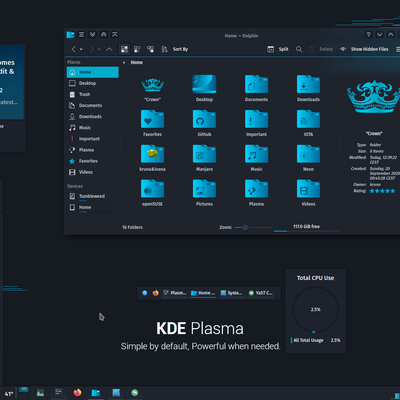Open the forward history dropdown arrow

pos(99,49)
